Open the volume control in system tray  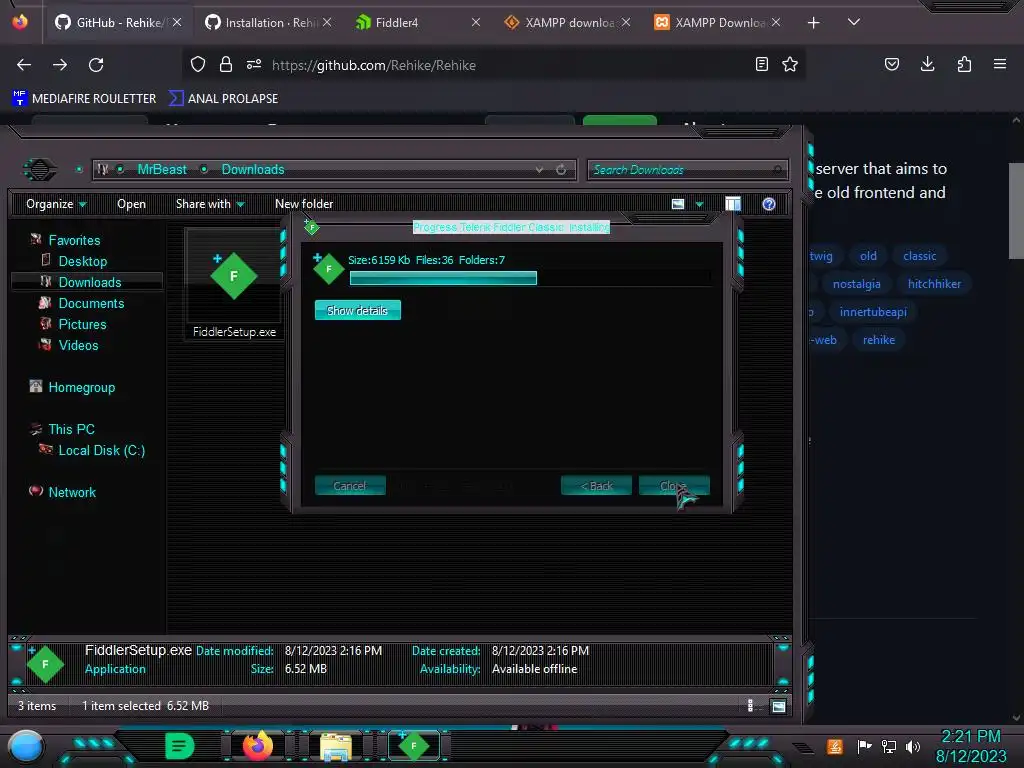point(912,746)
